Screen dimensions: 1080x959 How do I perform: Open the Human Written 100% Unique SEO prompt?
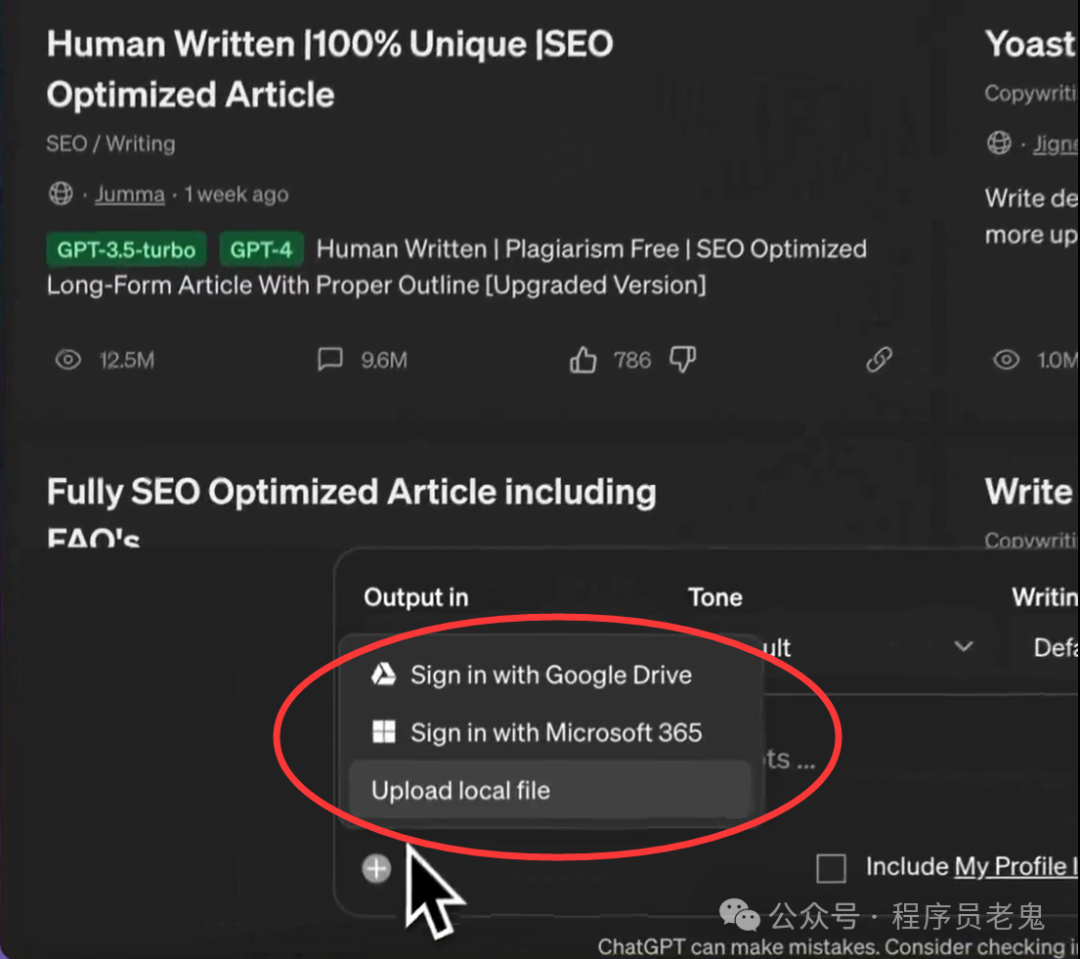tap(330, 69)
